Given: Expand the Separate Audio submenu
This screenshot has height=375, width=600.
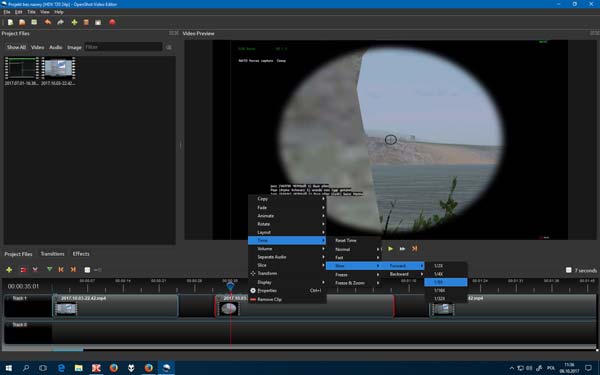Looking at the screenshot, I should pos(287,257).
